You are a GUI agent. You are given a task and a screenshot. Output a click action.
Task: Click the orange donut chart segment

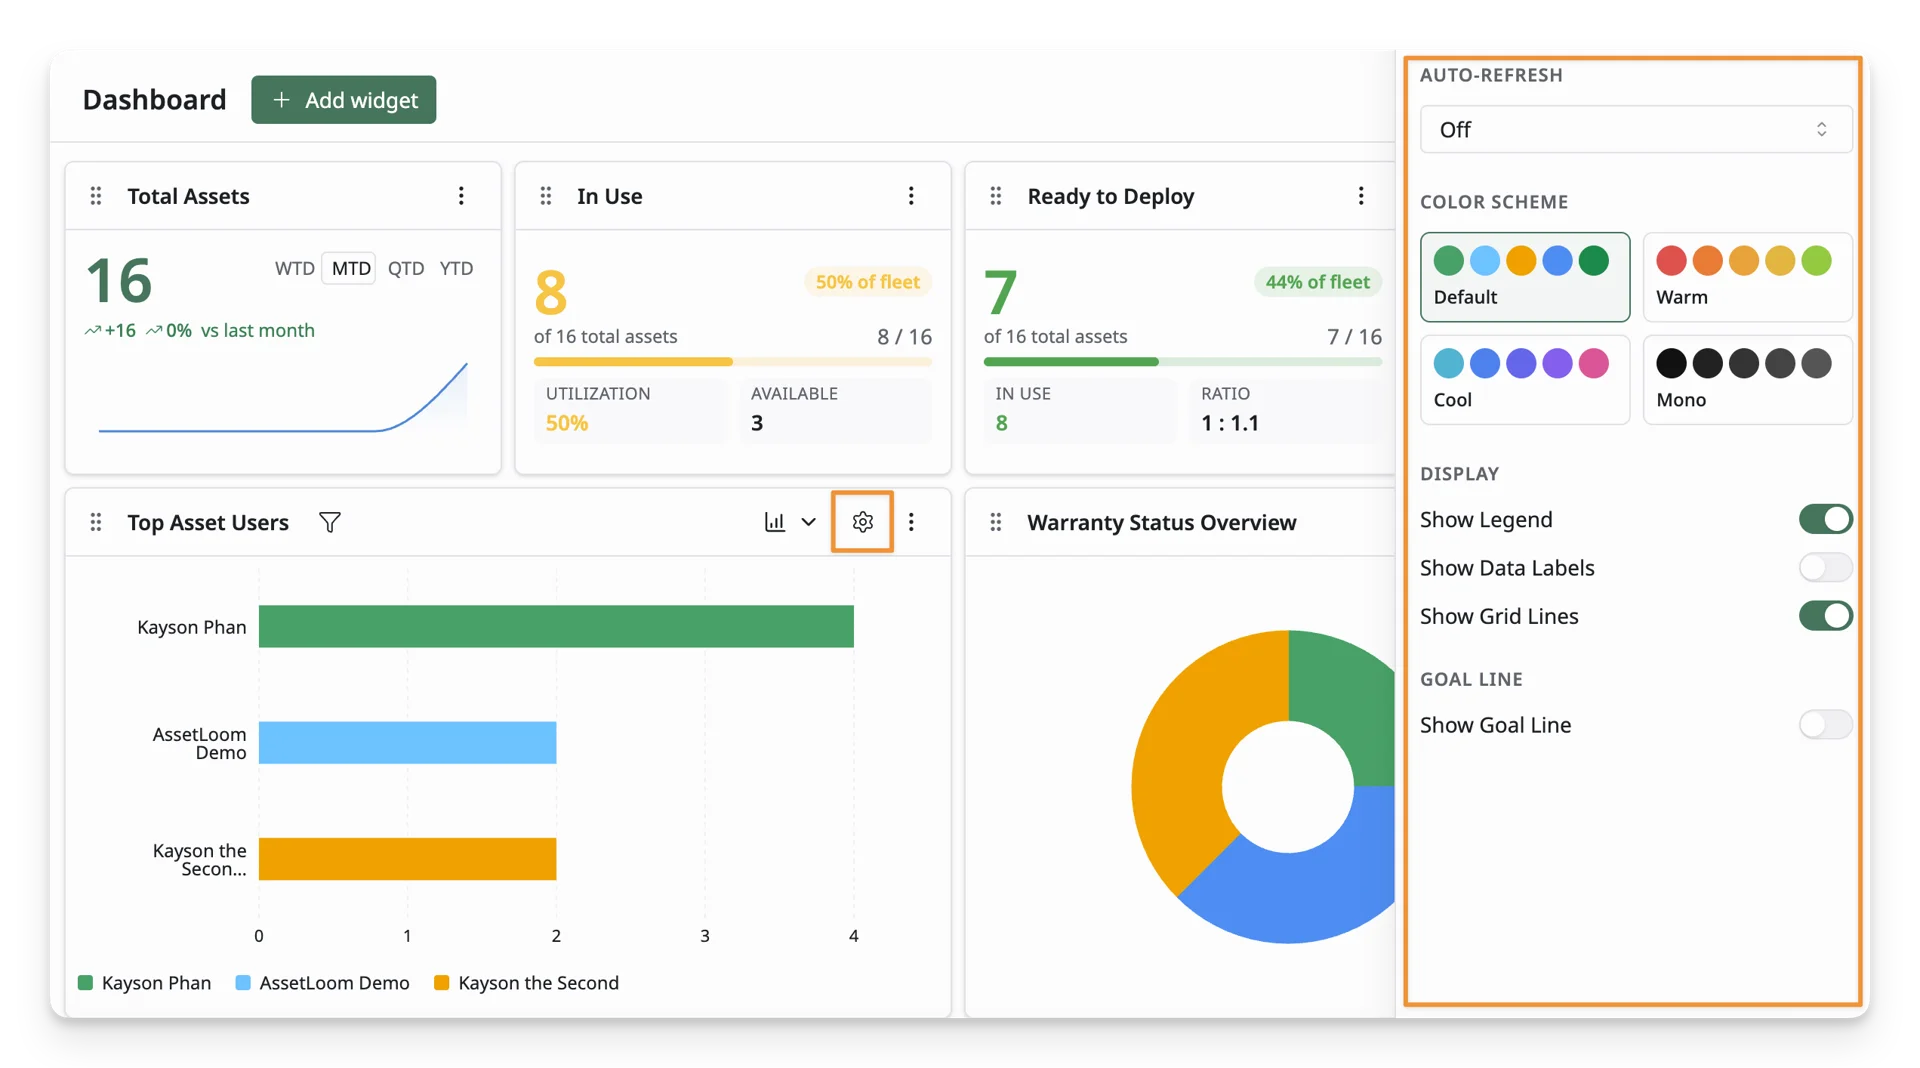pos(1185,750)
